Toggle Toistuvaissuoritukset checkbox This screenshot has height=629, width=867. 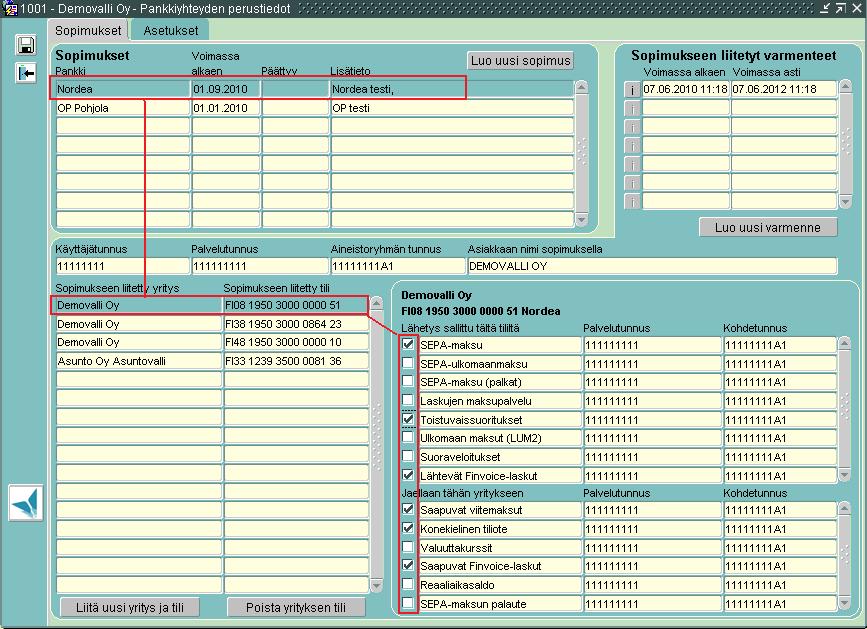pyautogui.click(x=408, y=419)
